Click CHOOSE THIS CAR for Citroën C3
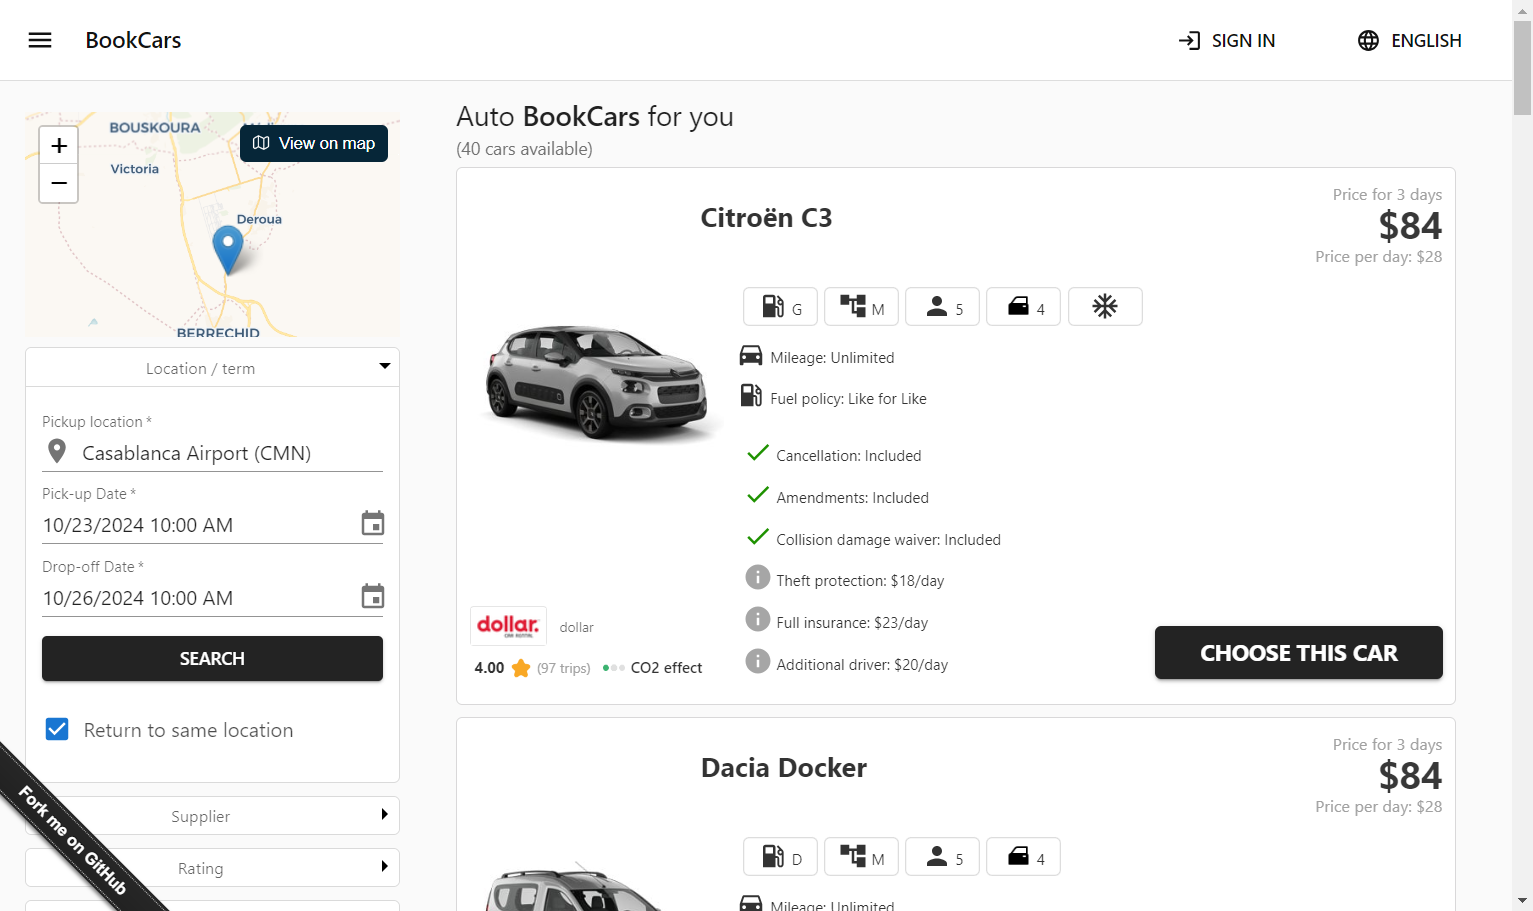Image resolution: width=1533 pixels, height=911 pixels. point(1298,653)
